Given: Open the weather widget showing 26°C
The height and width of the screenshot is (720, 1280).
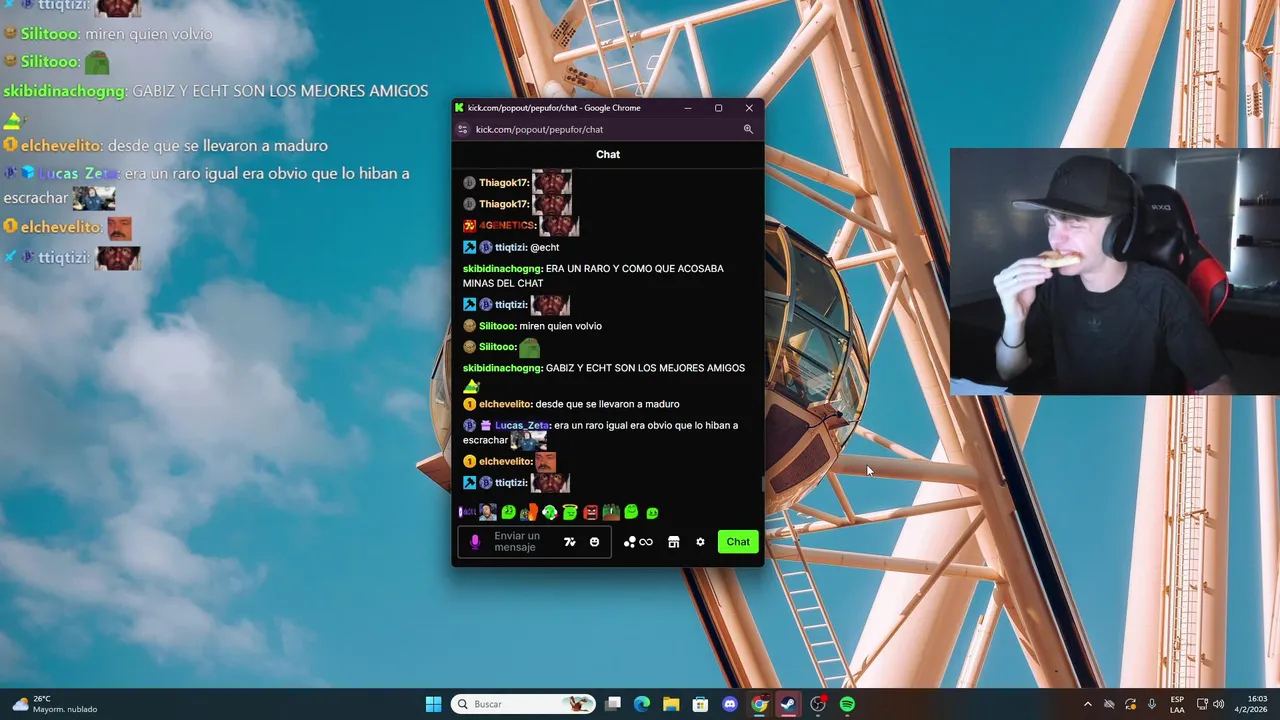Looking at the screenshot, I should [x=55, y=704].
